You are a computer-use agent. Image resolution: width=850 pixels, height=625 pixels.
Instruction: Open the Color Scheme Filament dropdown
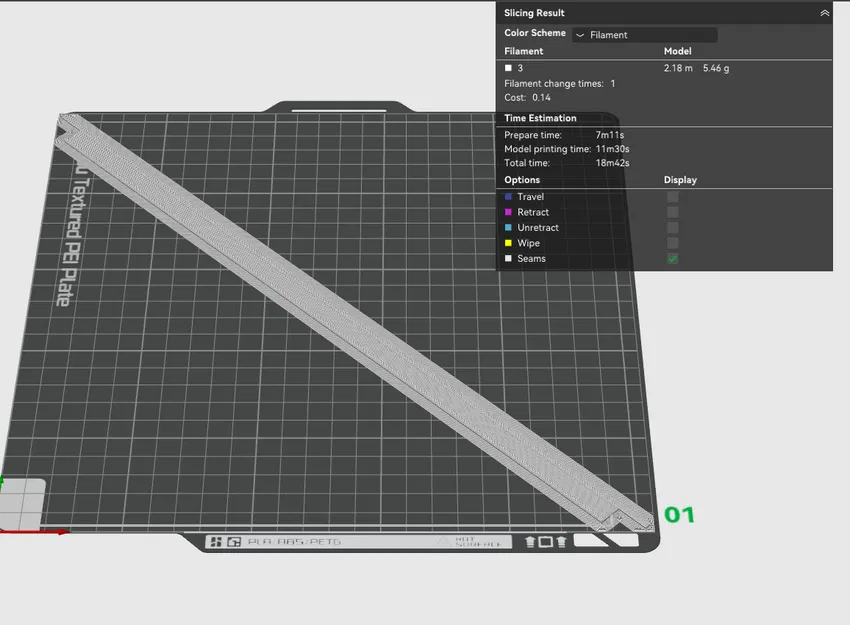[645, 35]
